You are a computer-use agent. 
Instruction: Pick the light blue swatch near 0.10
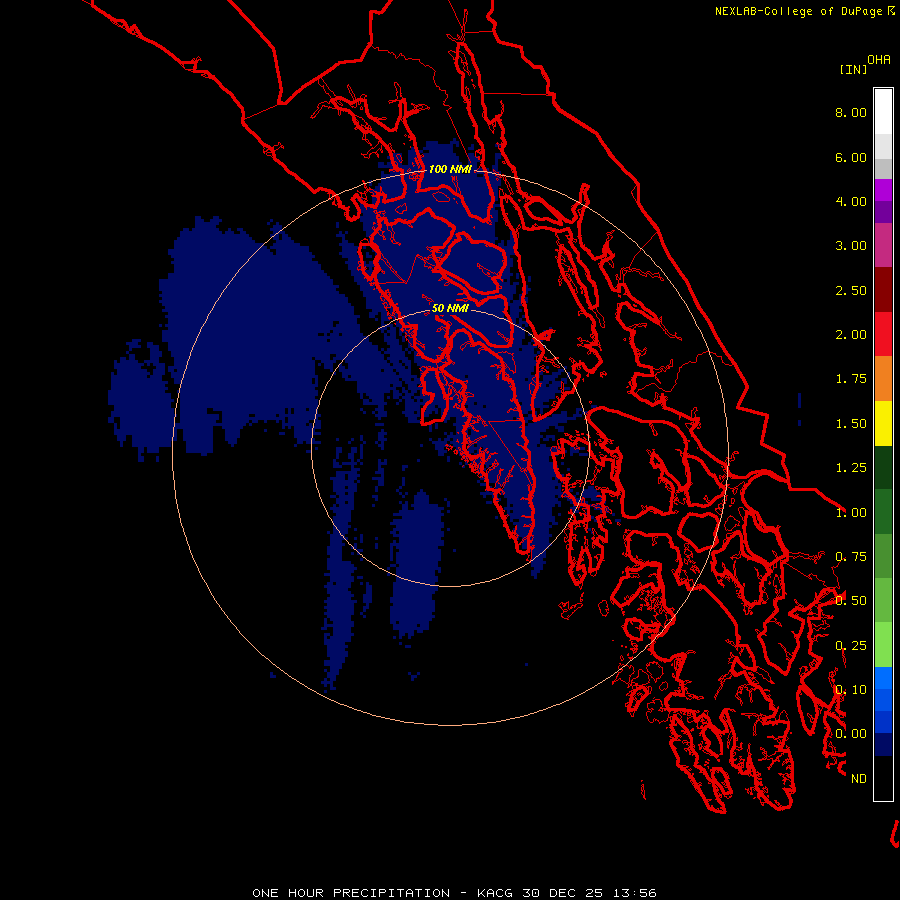883,678
